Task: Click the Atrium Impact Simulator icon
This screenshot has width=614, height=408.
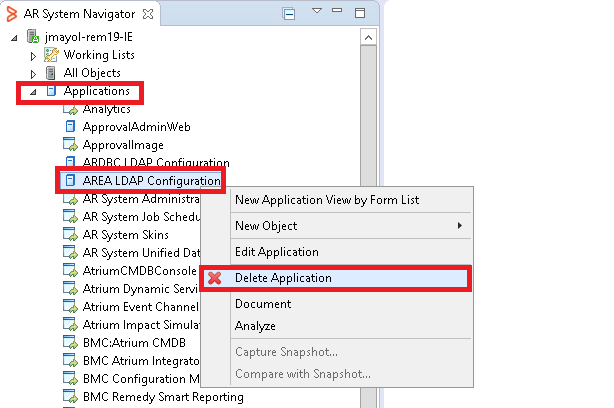Action: pyautogui.click(x=70, y=324)
